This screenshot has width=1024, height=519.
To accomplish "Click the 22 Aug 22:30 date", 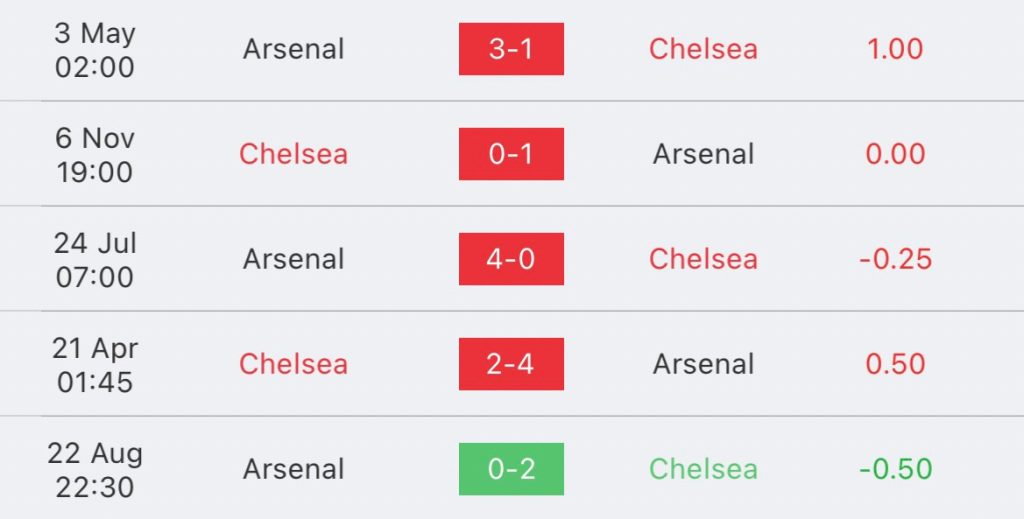I will point(95,470).
